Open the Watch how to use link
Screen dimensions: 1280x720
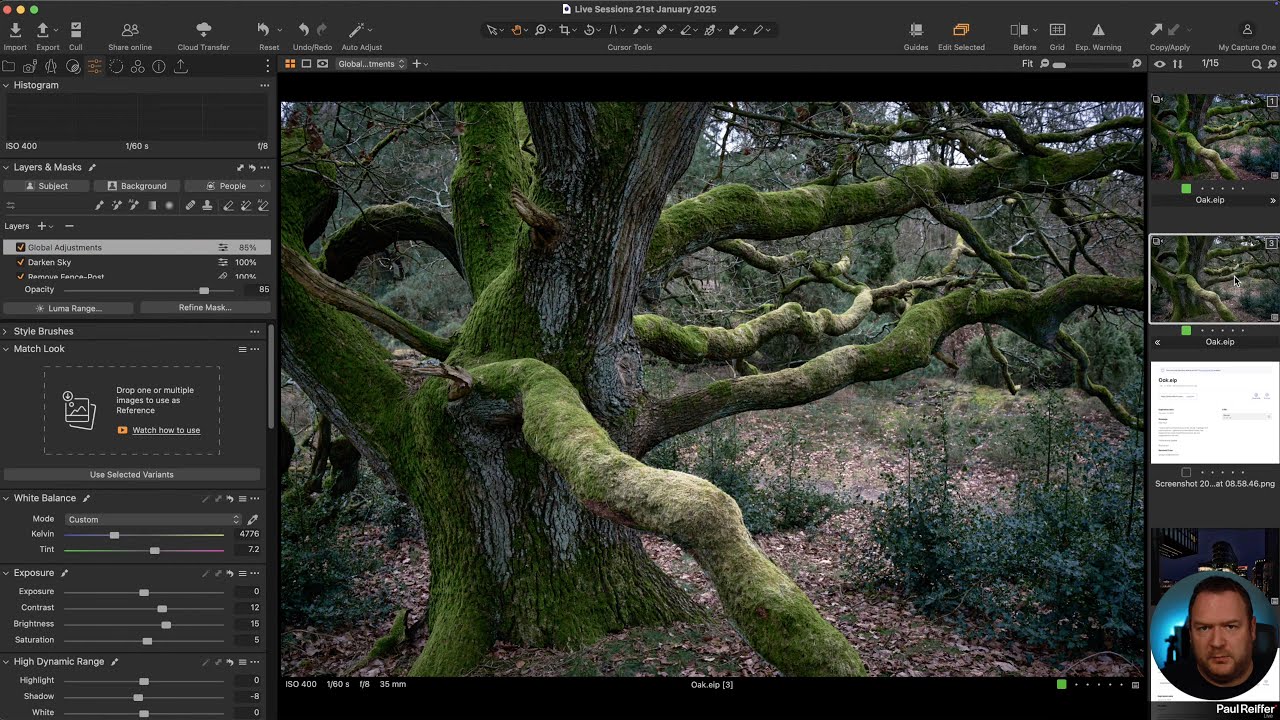(166, 430)
